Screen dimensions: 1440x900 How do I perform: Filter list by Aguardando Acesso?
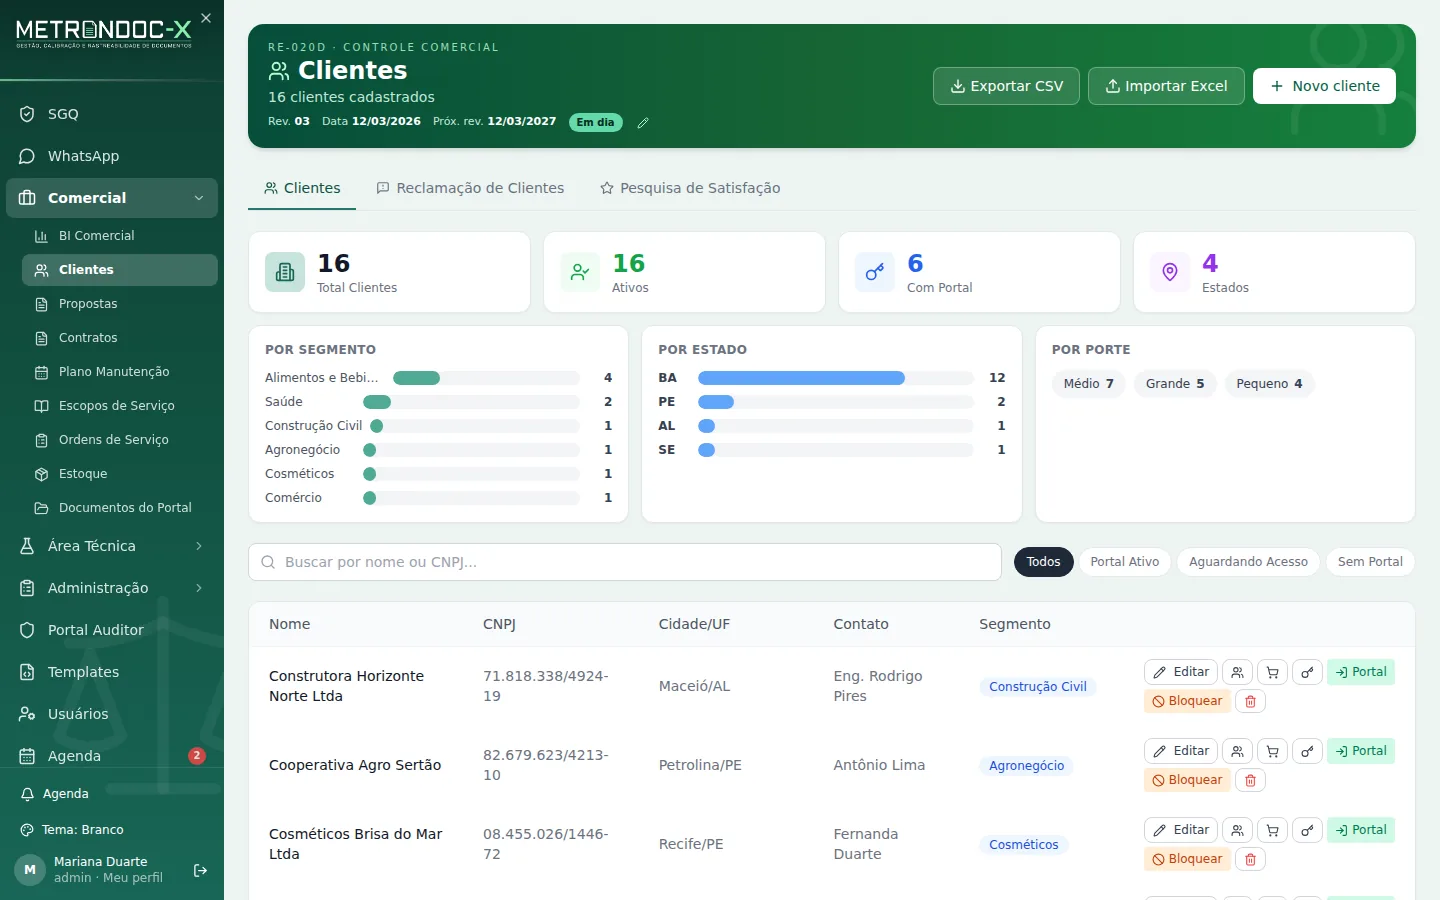[1248, 562]
